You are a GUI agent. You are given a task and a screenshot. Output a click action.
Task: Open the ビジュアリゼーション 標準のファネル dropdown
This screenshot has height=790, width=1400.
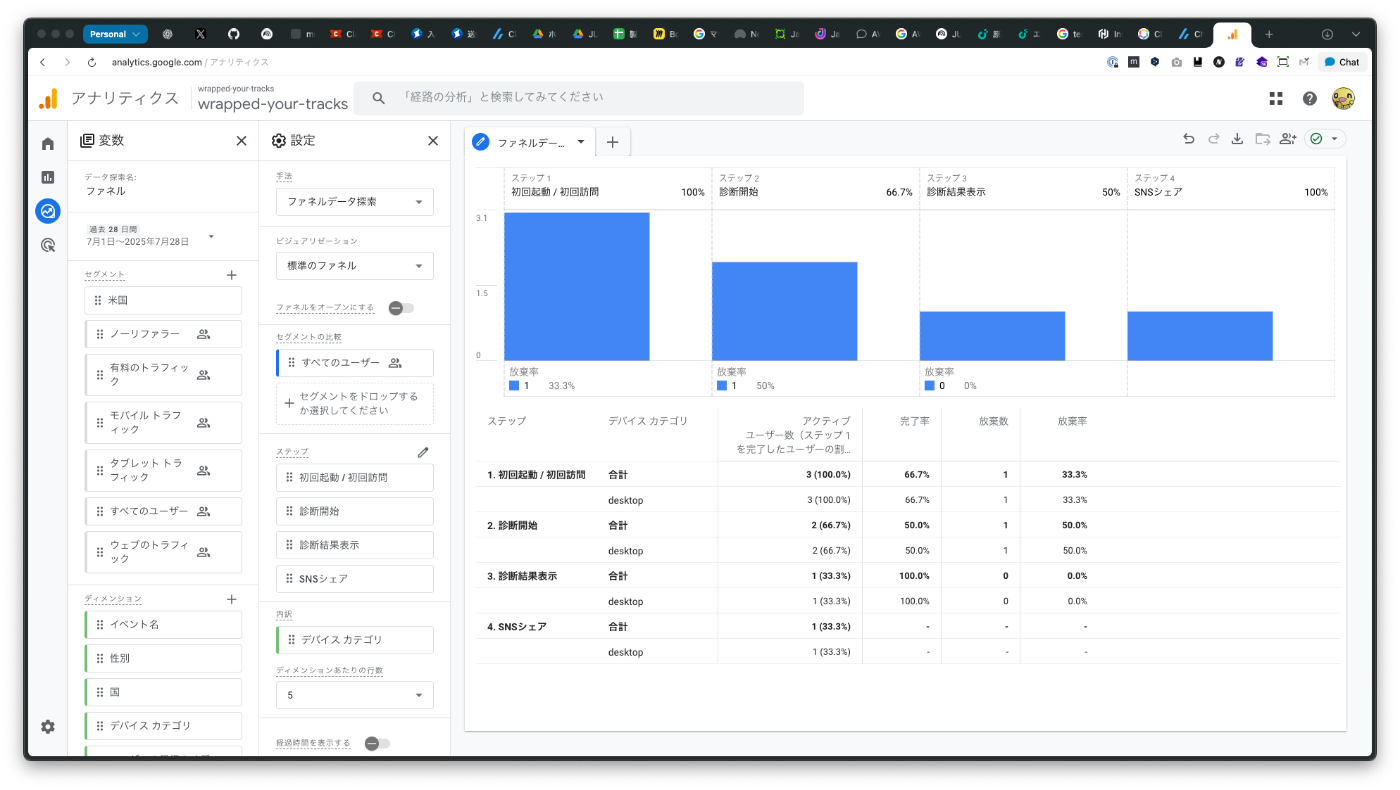(x=355, y=266)
